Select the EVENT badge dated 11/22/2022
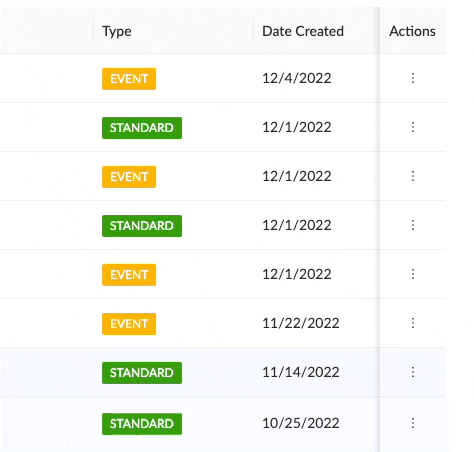Screen dimensions: 474x452 click(x=129, y=324)
